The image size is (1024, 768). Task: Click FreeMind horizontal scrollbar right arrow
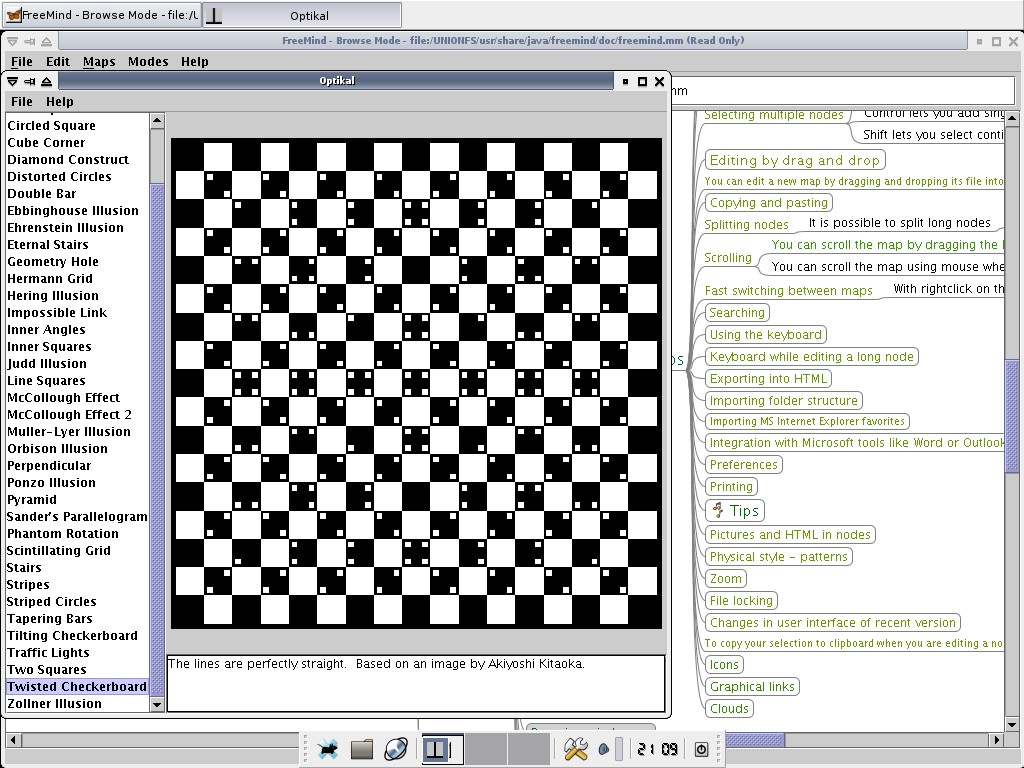tap(996, 740)
